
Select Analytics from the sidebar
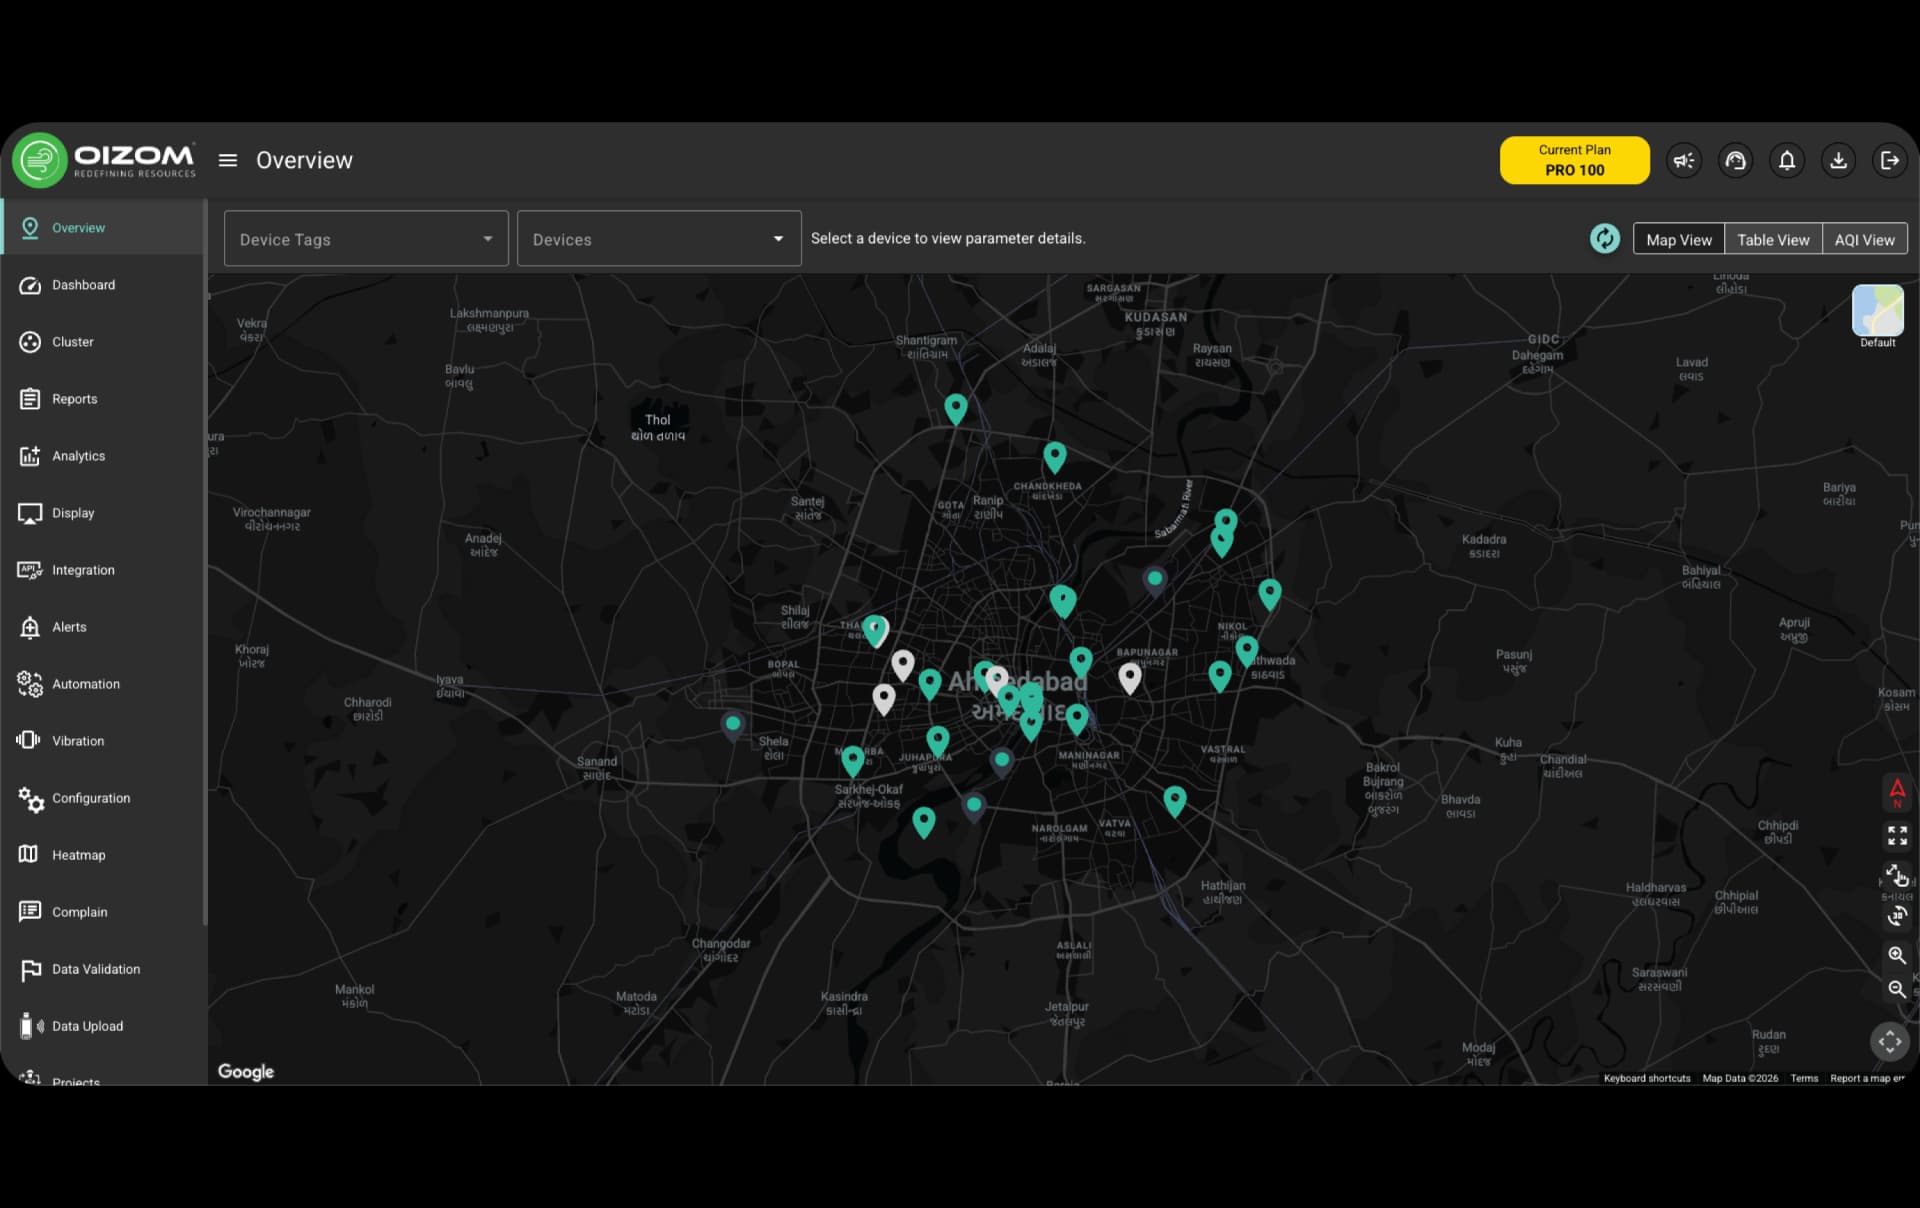tap(78, 455)
